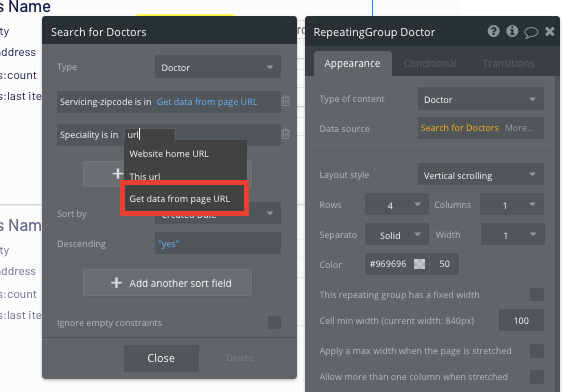Check Apply a max width when stretched
Screen dimensions: 574x392
(x=537, y=351)
